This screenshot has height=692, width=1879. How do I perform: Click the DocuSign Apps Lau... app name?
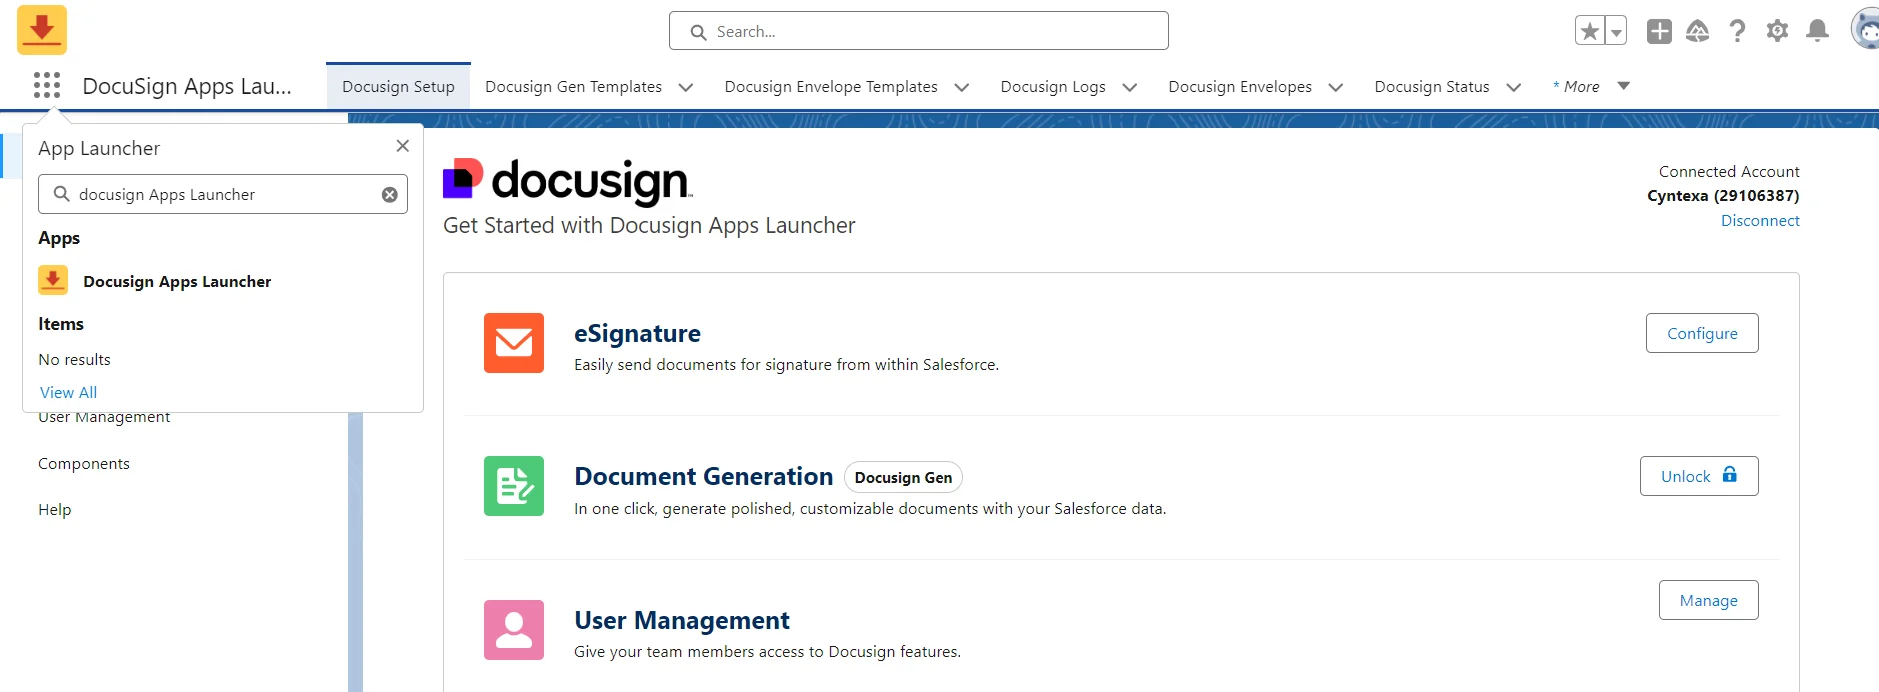point(187,86)
